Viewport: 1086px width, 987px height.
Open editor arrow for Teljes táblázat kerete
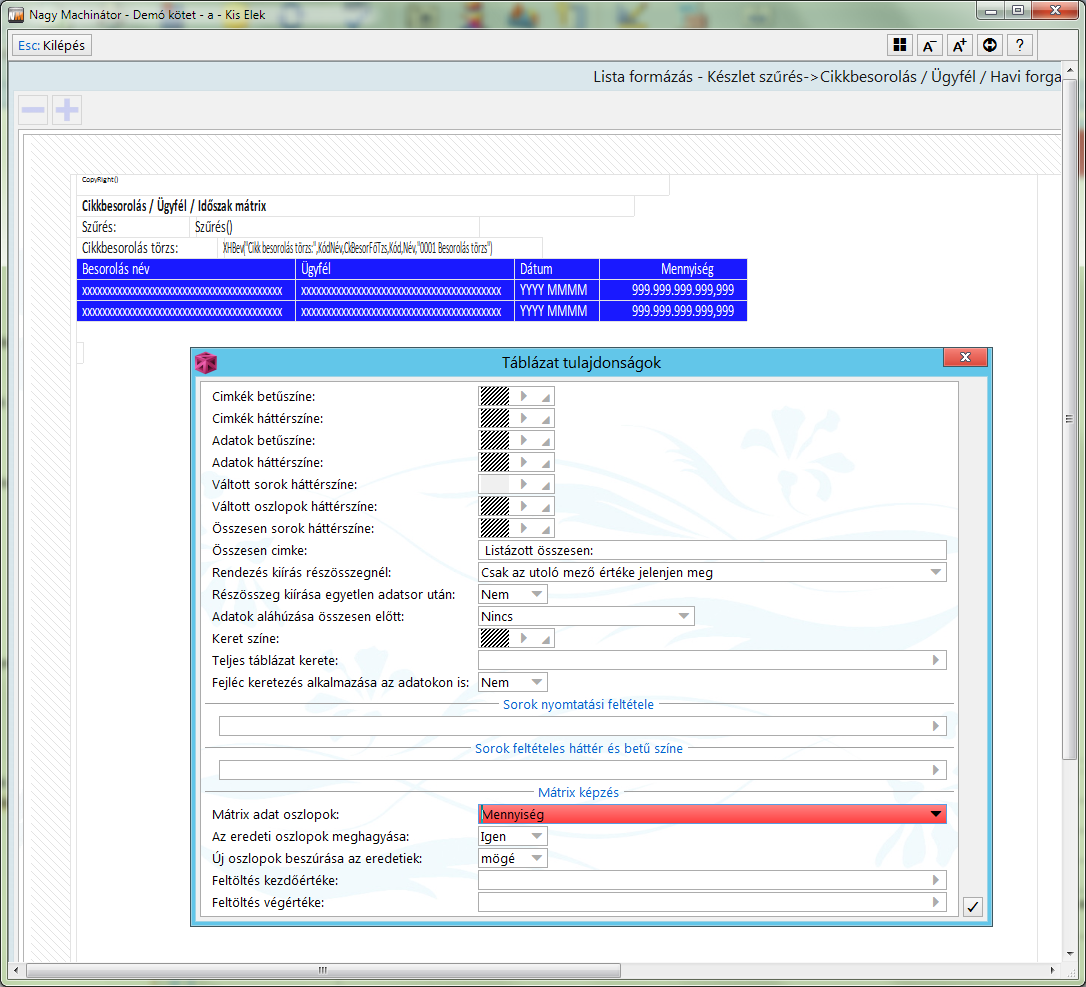[x=936, y=660]
